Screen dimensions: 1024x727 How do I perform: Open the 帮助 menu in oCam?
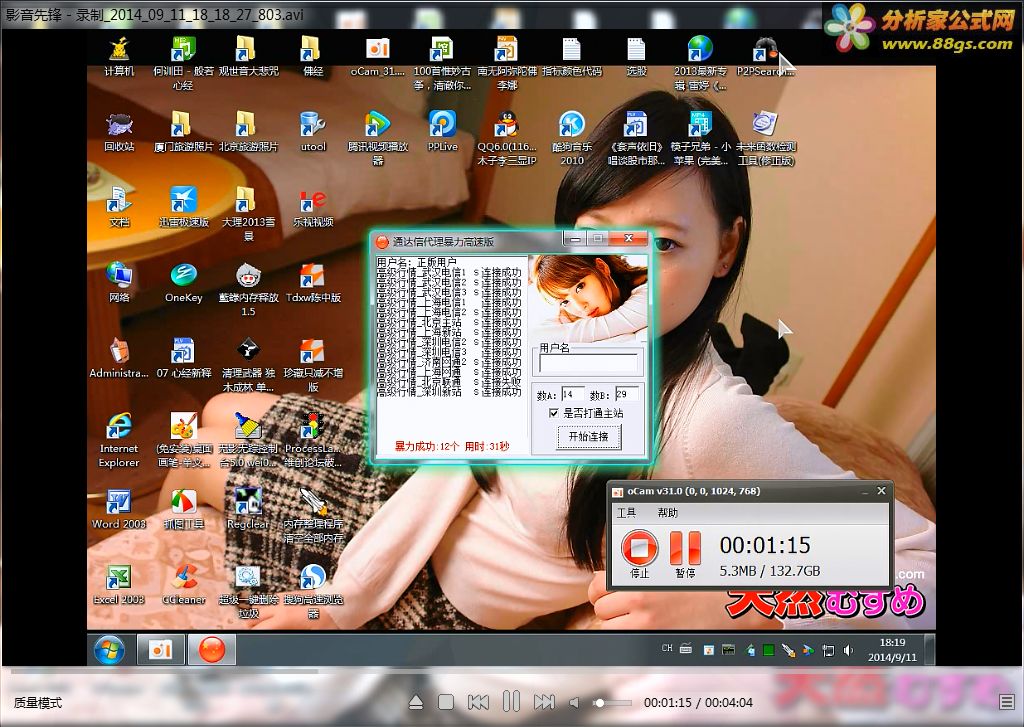click(x=667, y=513)
